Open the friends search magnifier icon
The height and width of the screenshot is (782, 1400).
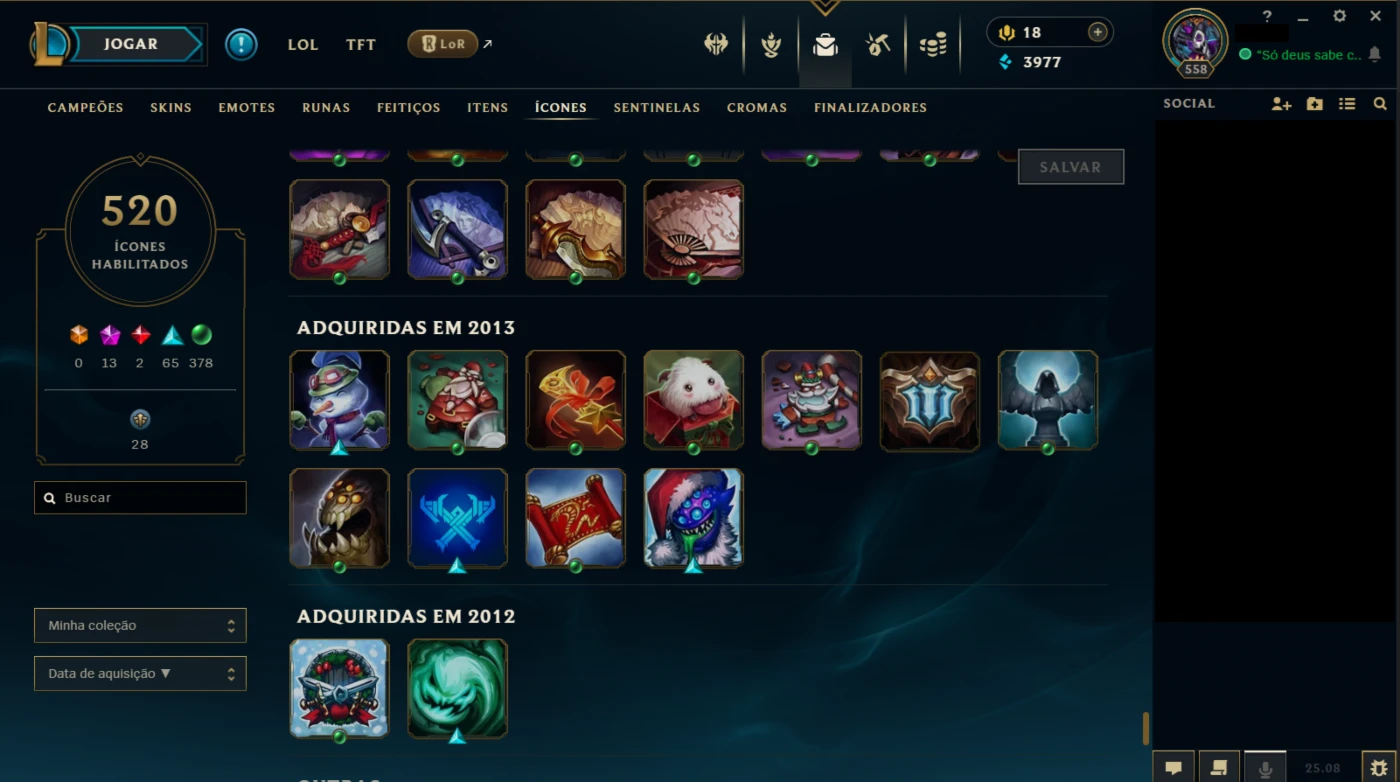(x=1380, y=104)
